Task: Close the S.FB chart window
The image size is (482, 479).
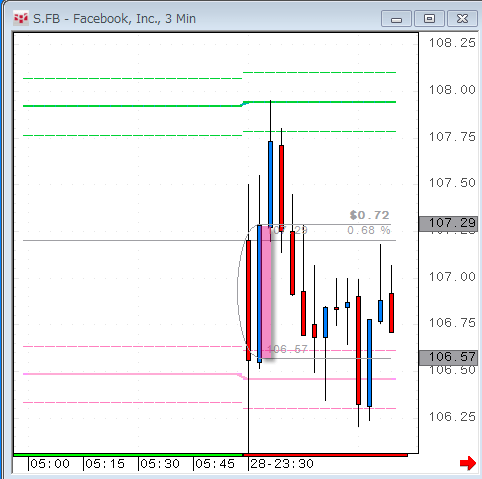Action: click(462, 19)
